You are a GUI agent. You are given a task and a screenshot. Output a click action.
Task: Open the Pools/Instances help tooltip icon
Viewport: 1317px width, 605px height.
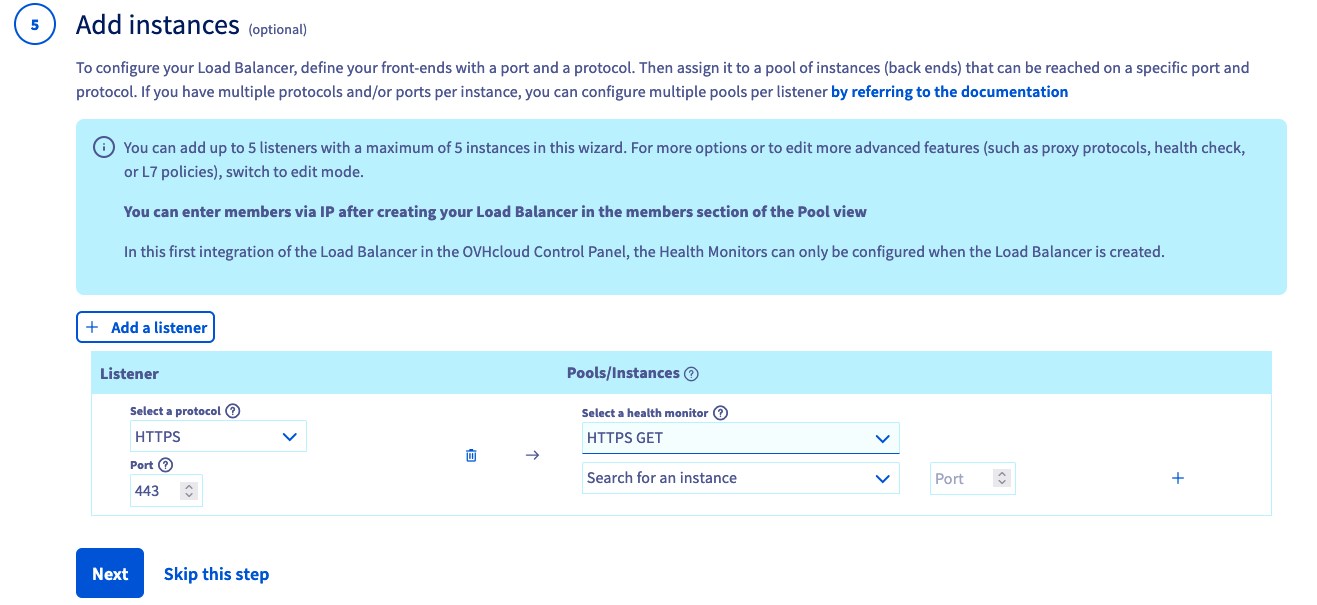pyautogui.click(x=691, y=374)
